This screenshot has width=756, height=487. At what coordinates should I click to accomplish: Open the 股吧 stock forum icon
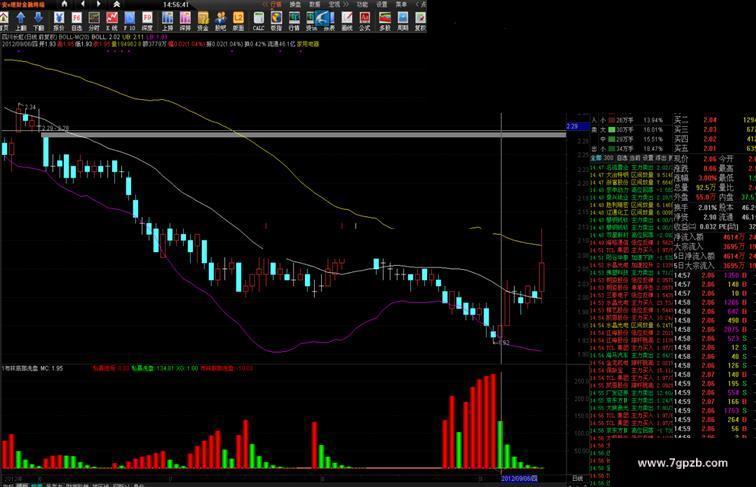tap(220, 21)
